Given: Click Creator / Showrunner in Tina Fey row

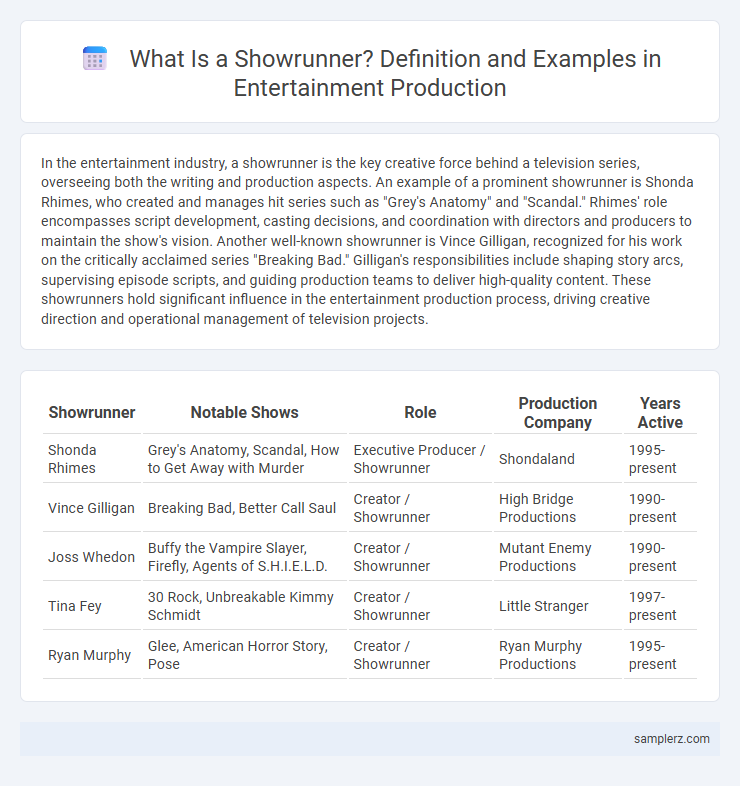Looking at the screenshot, I should coord(420,606).
